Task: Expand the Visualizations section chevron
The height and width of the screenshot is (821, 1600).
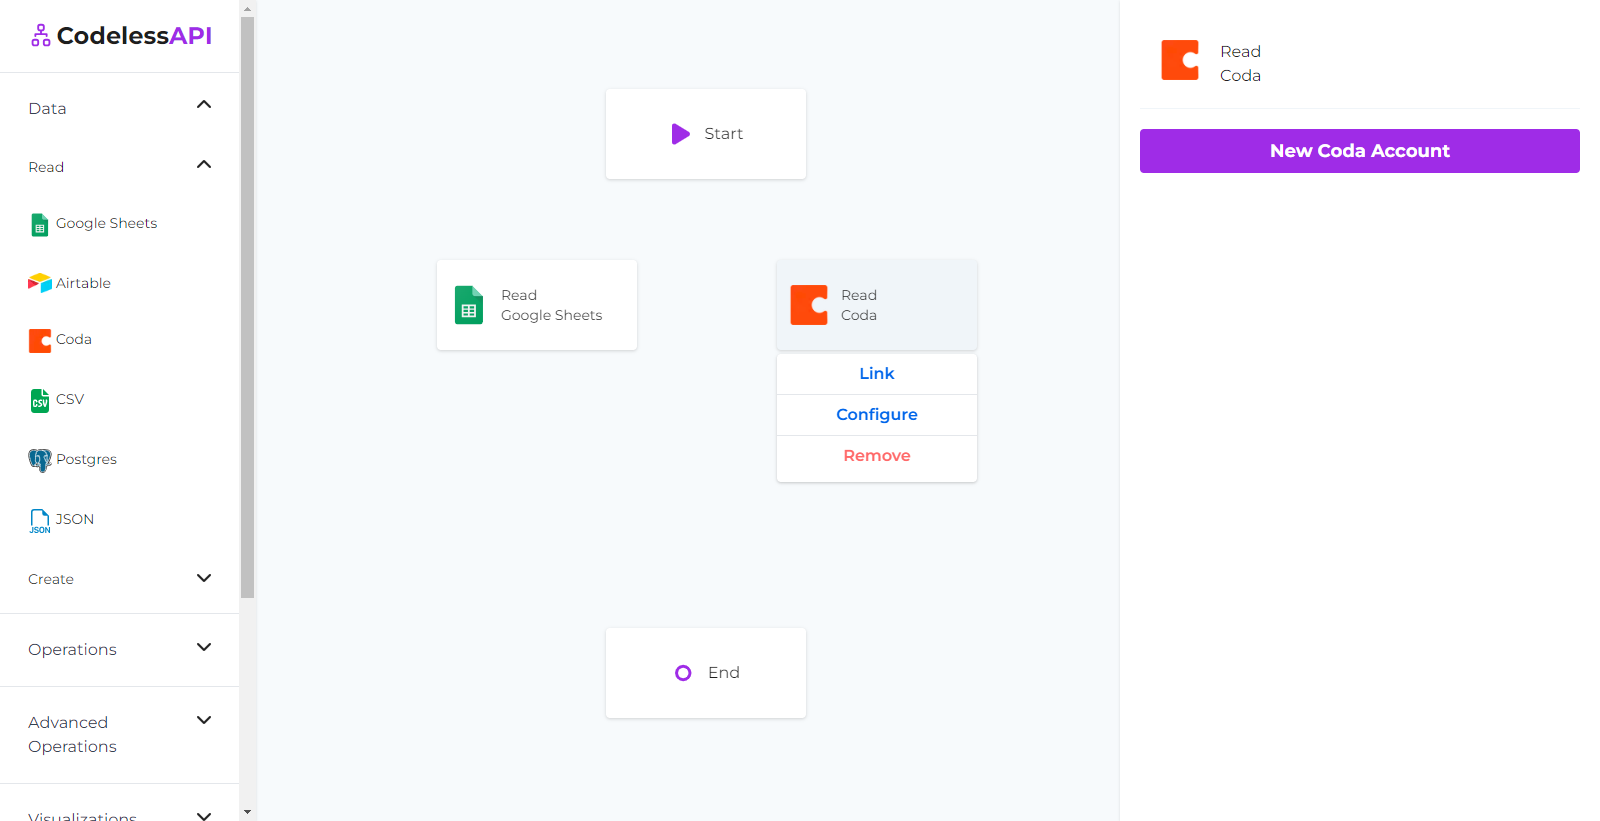Action: click(204, 816)
